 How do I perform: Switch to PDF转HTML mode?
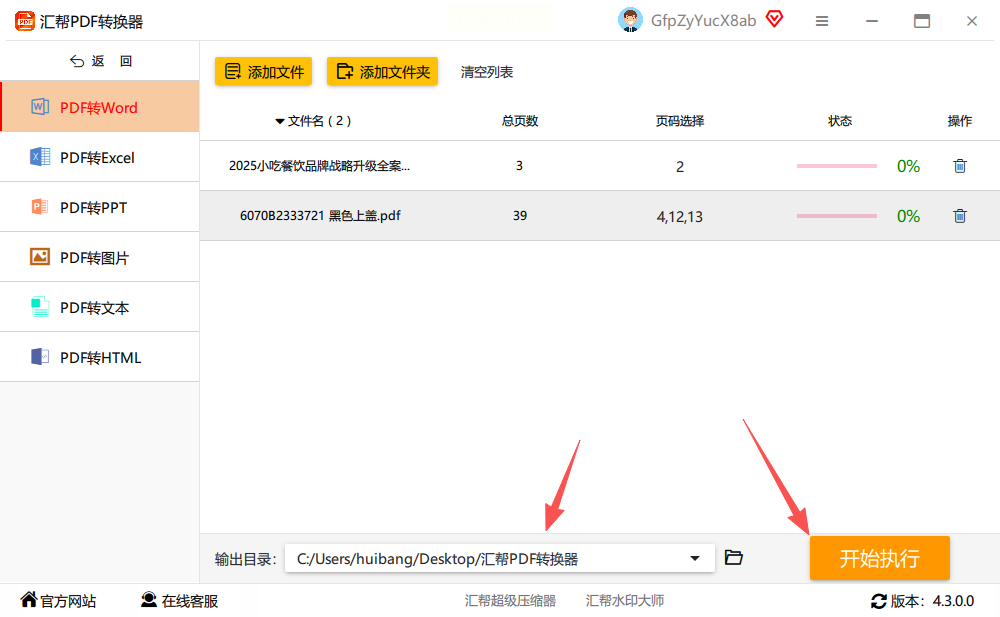point(100,357)
